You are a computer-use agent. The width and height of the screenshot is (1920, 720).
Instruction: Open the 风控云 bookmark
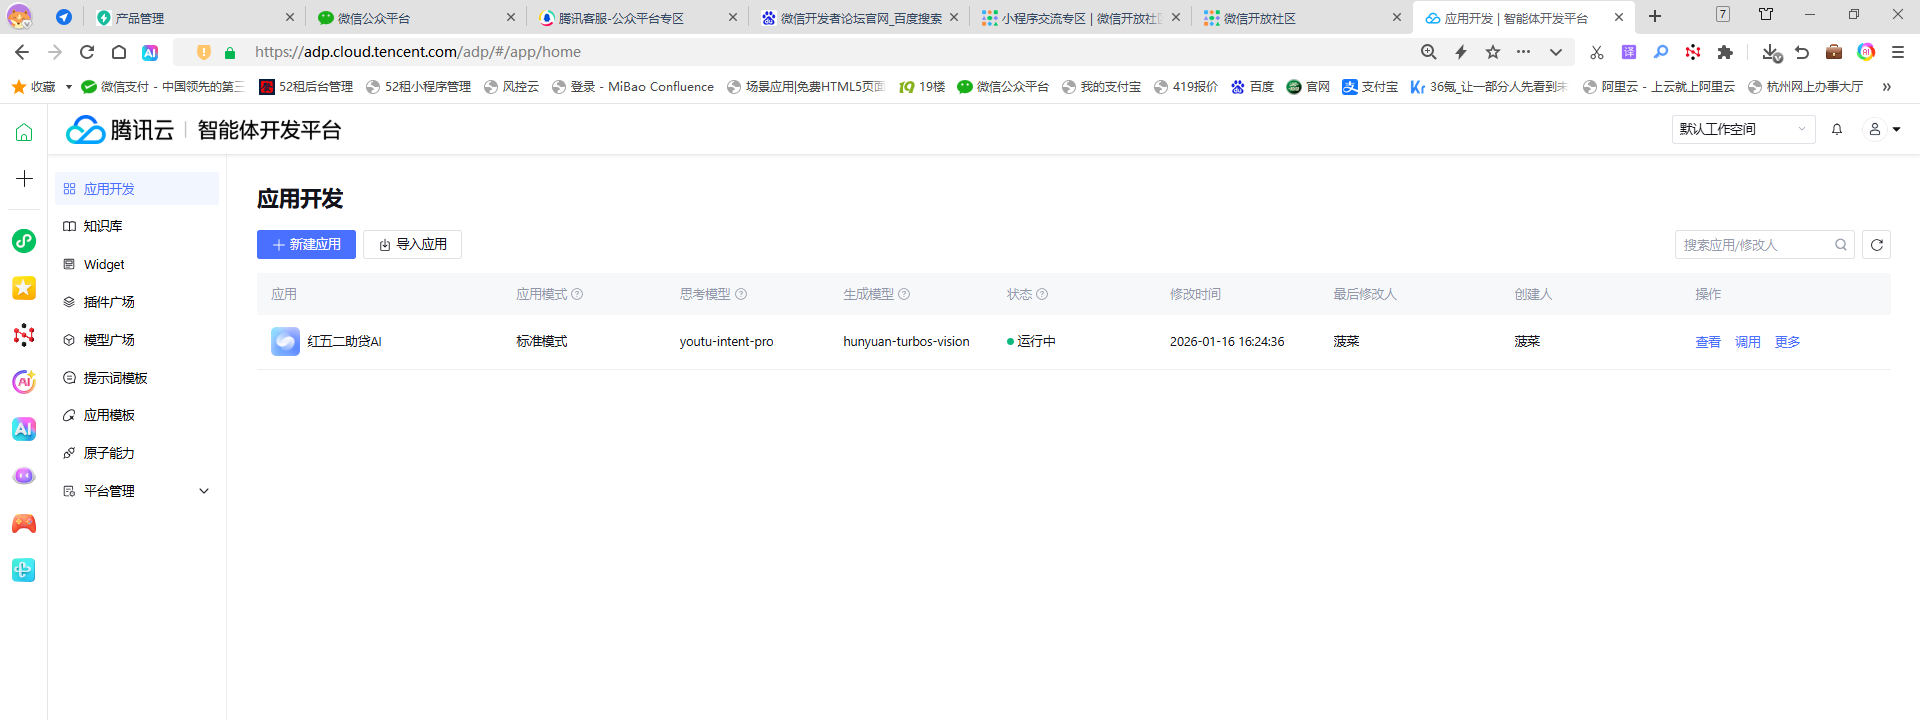tap(511, 87)
